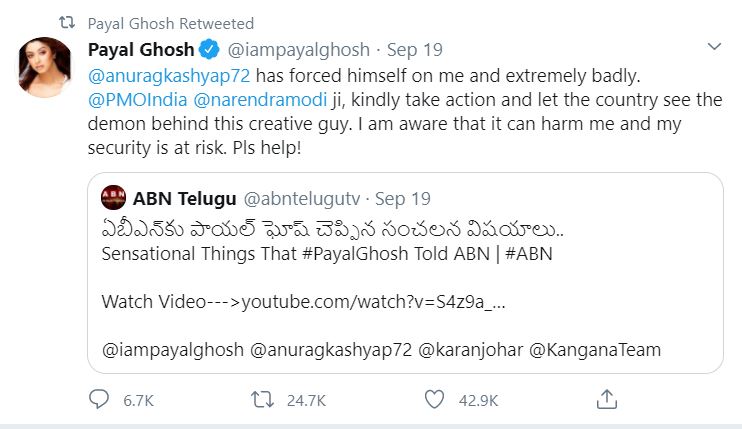This screenshot has height=429, width=742.
Task: Open the @iampayalghosh handle next to name
Action: click(x=299, y=48)
